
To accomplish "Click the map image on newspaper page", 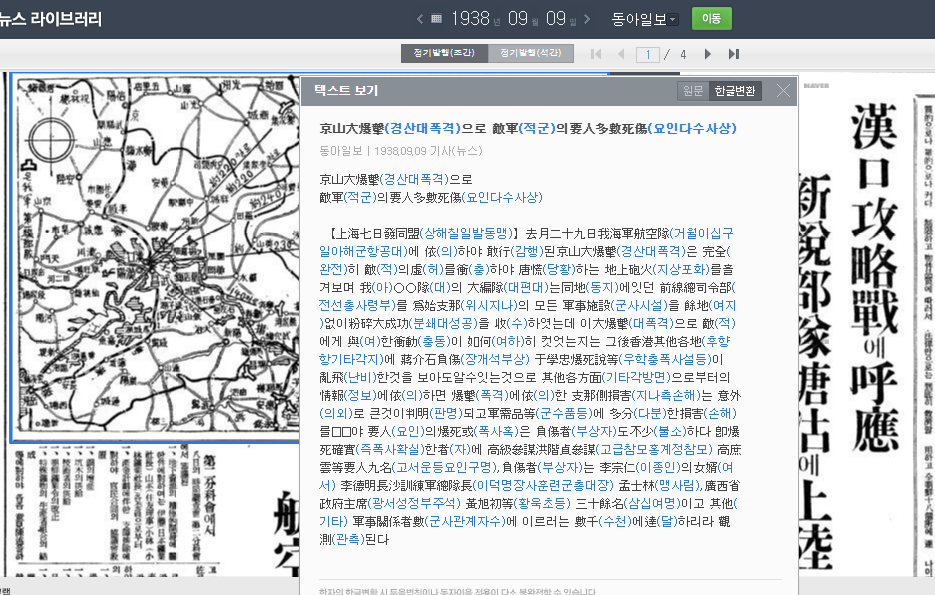I will [x=155, y=256].
